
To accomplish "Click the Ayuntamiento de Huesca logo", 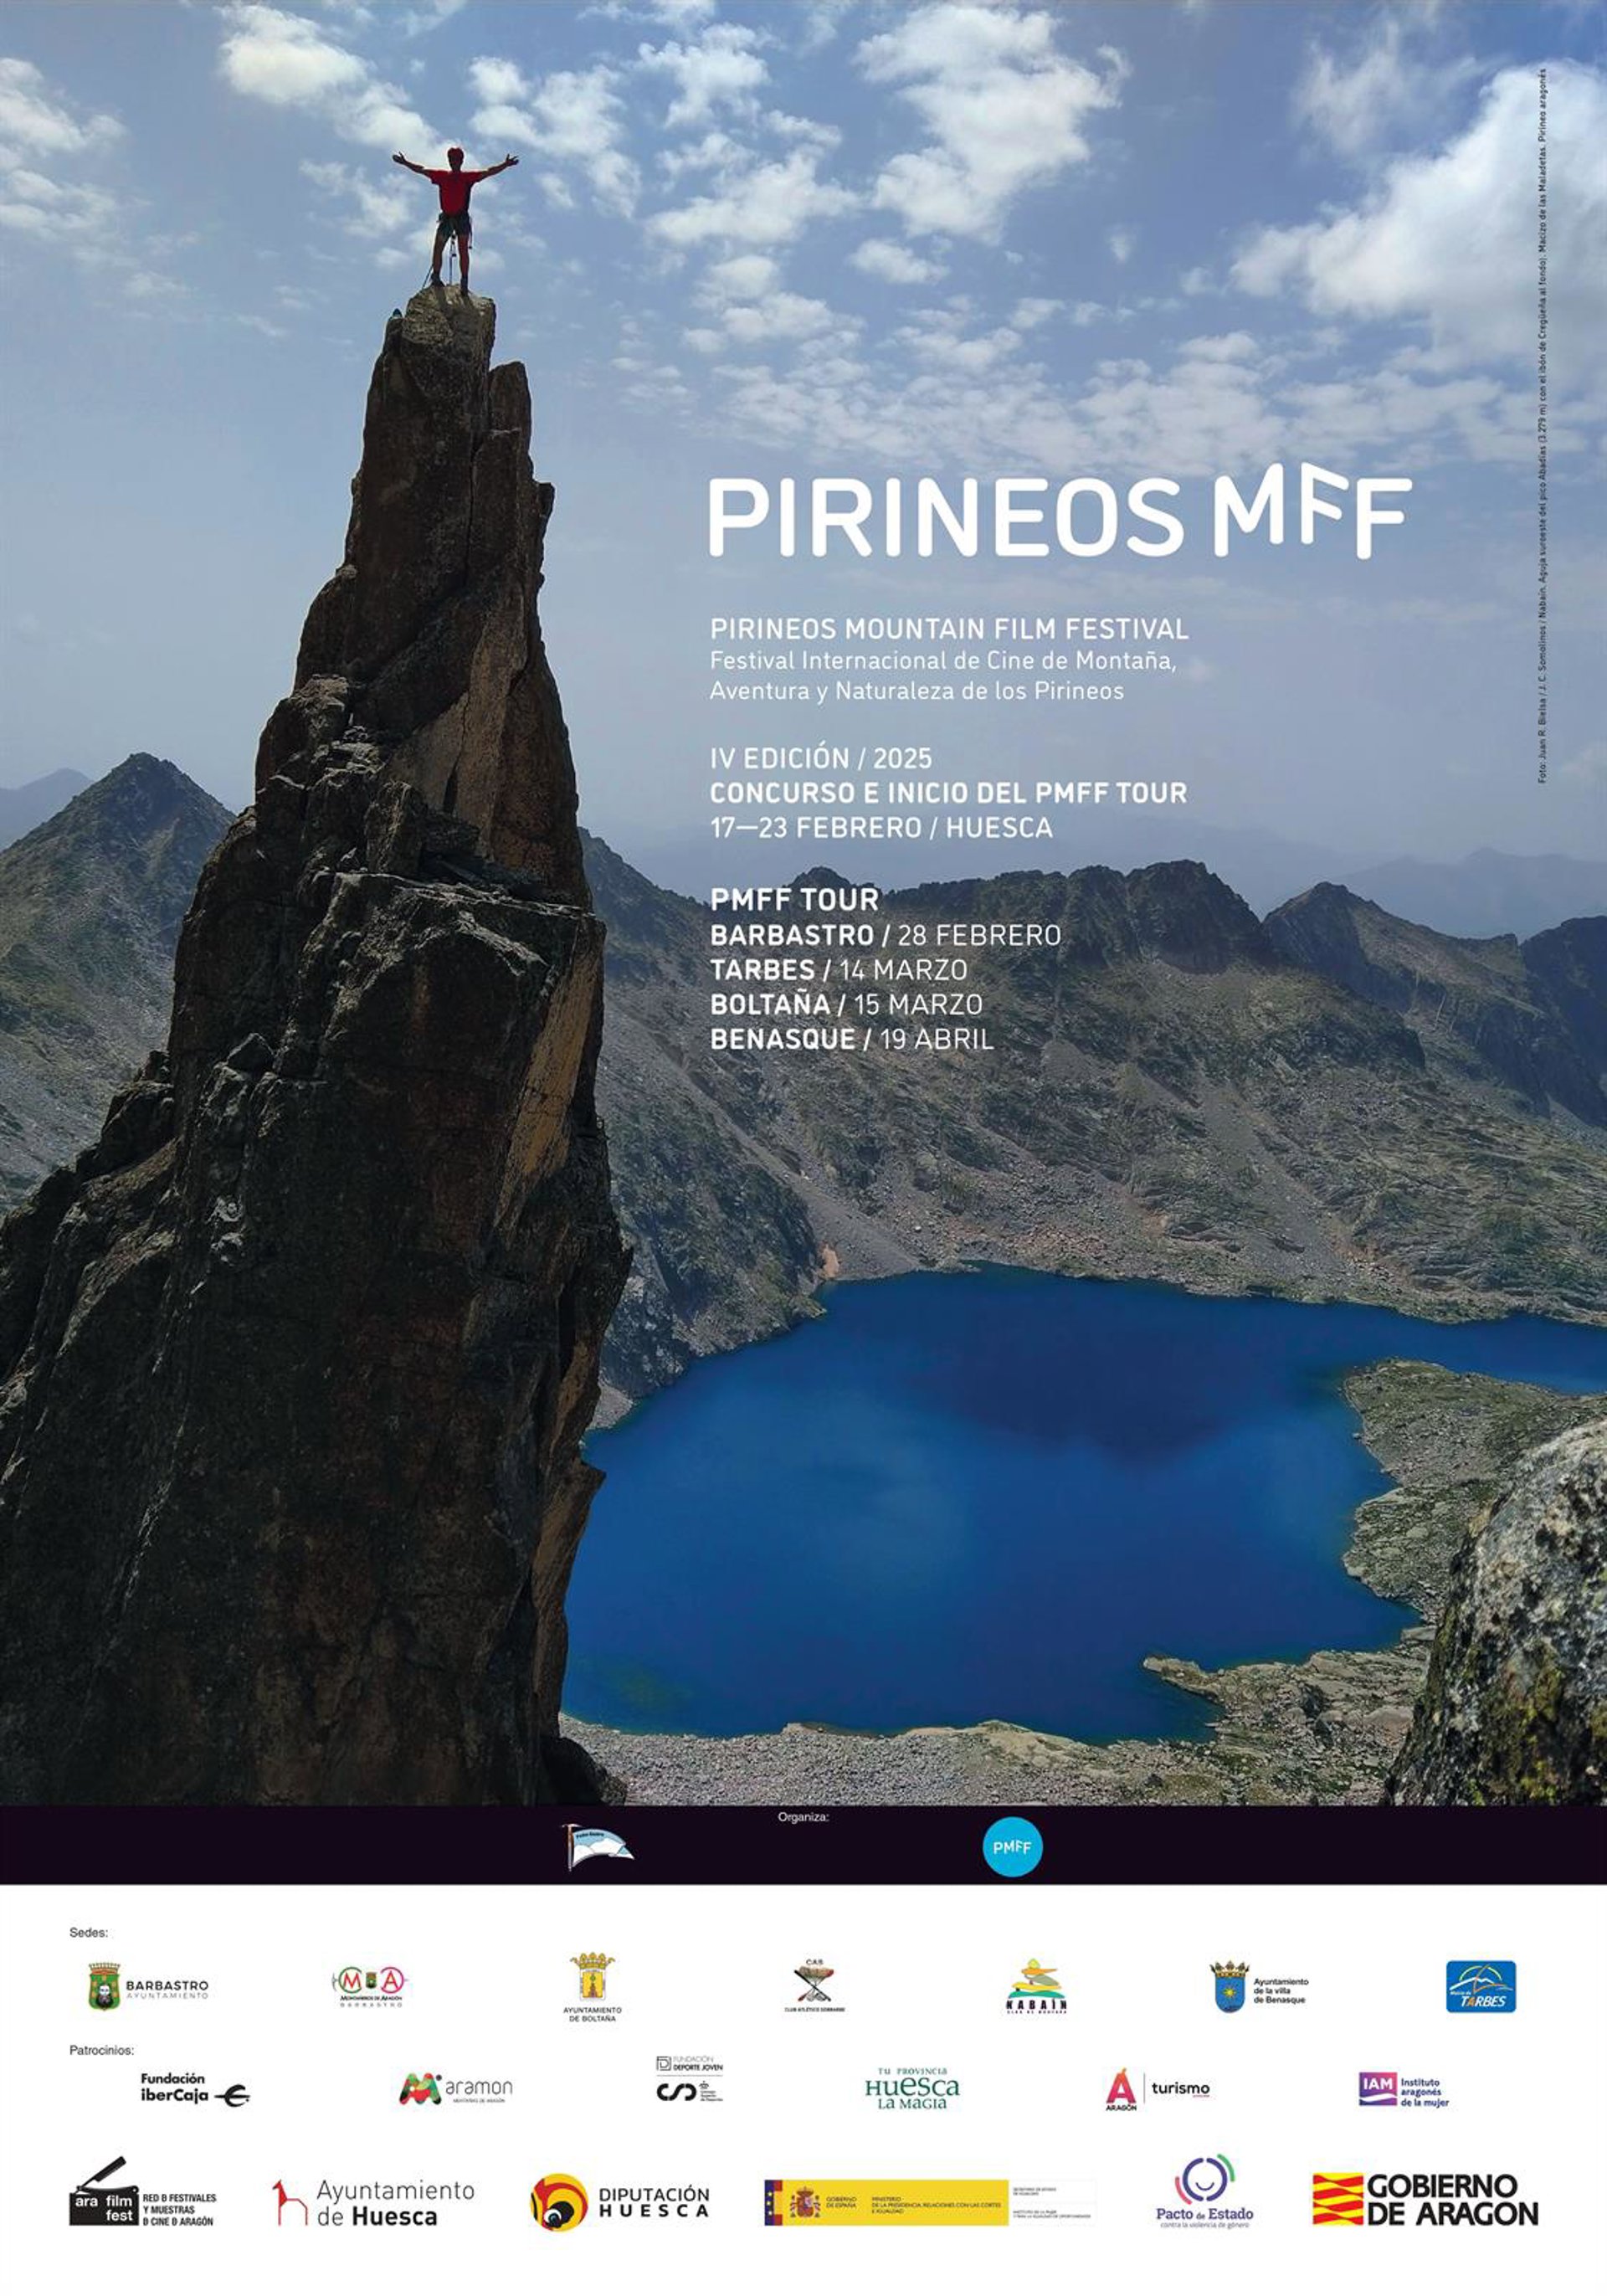I will tap(374, 2203).
